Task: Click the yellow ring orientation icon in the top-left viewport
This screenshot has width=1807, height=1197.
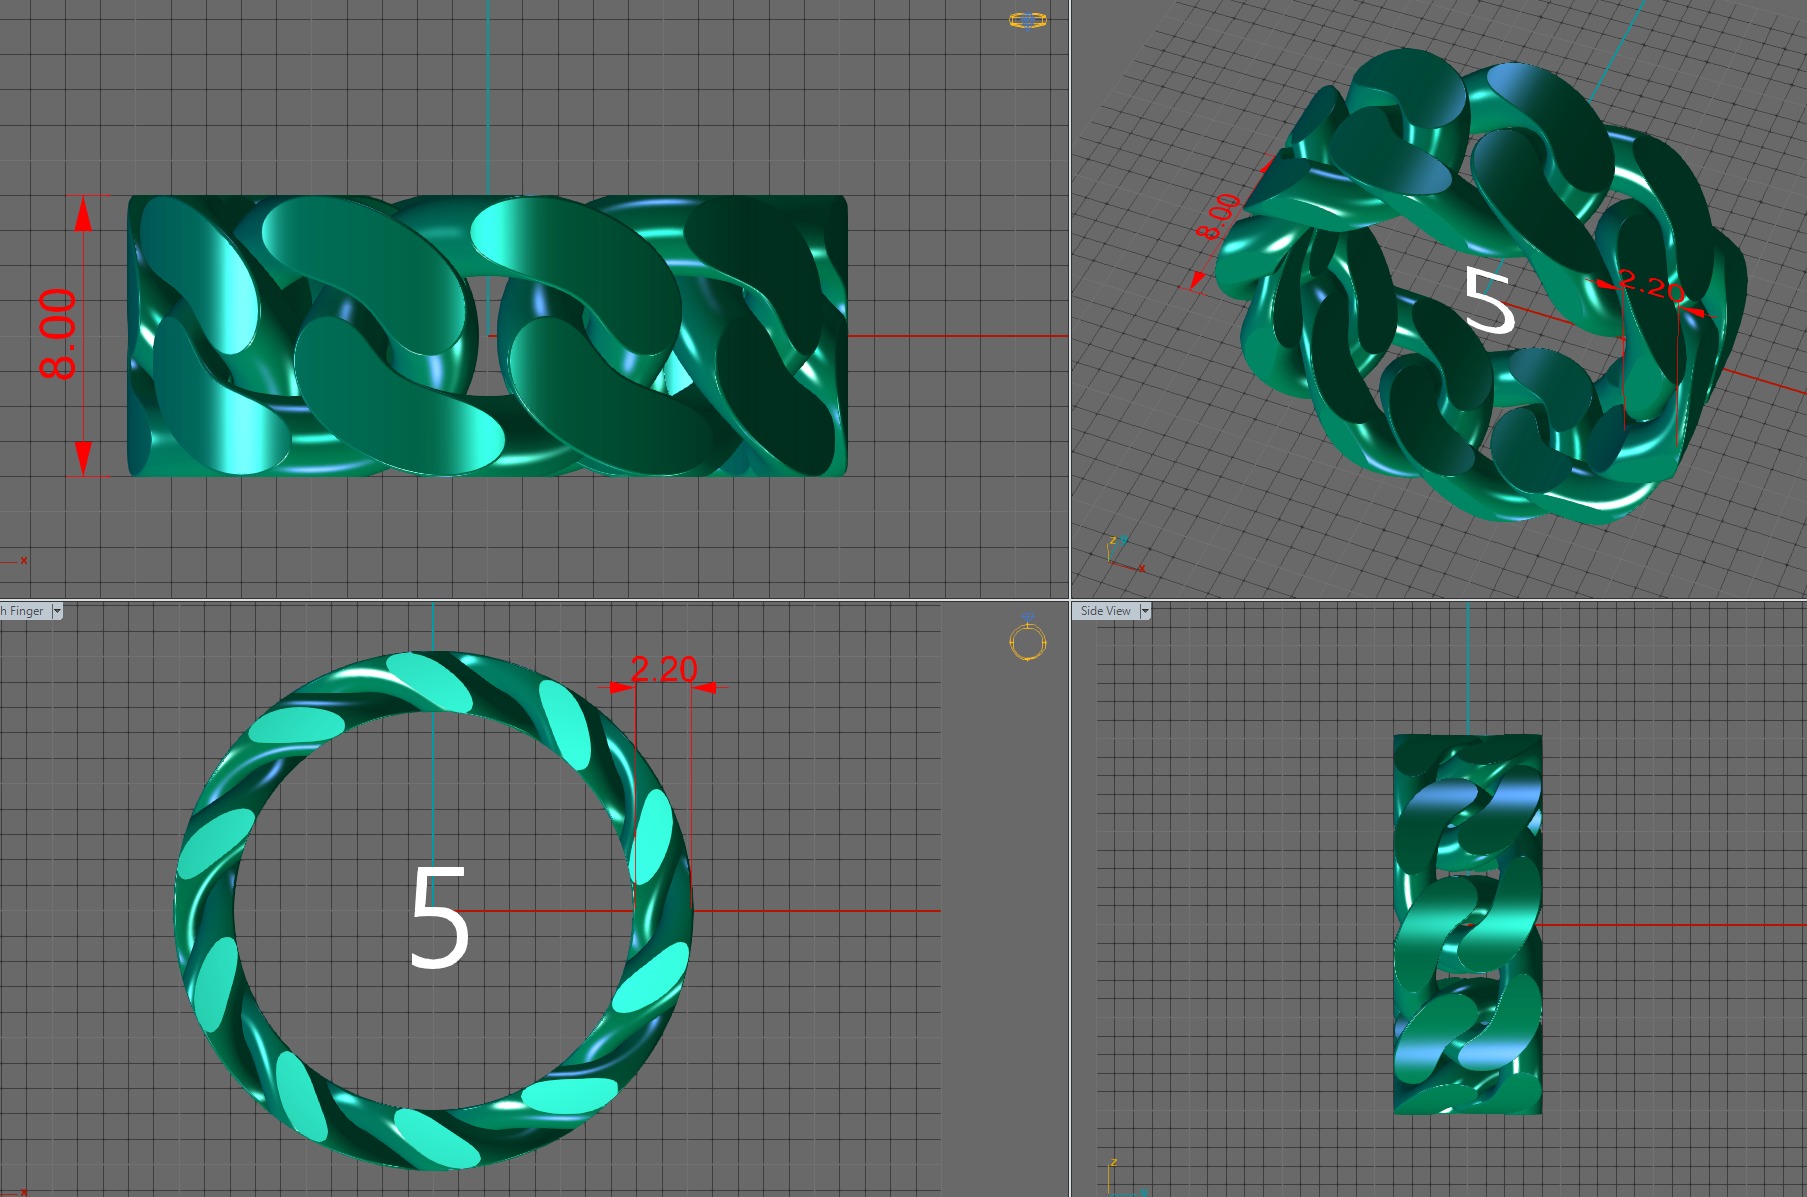Action: tap(1028, 19)
